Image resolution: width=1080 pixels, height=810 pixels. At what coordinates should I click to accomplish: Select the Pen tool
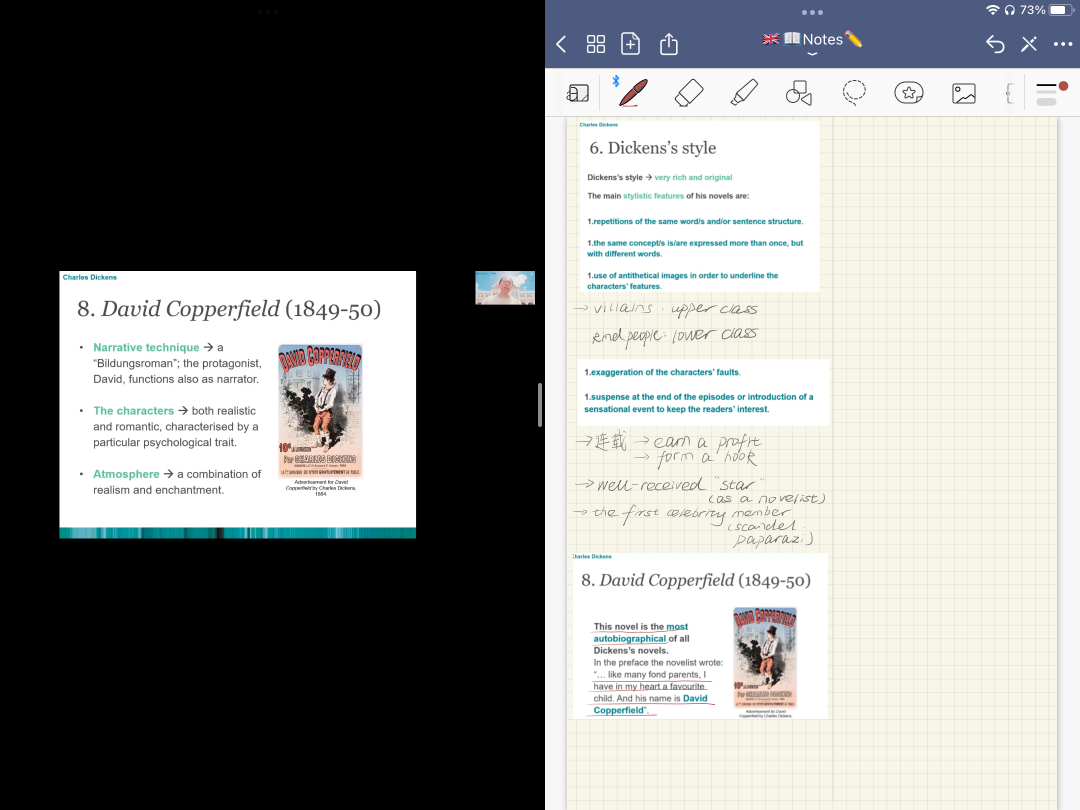(633, 93)
